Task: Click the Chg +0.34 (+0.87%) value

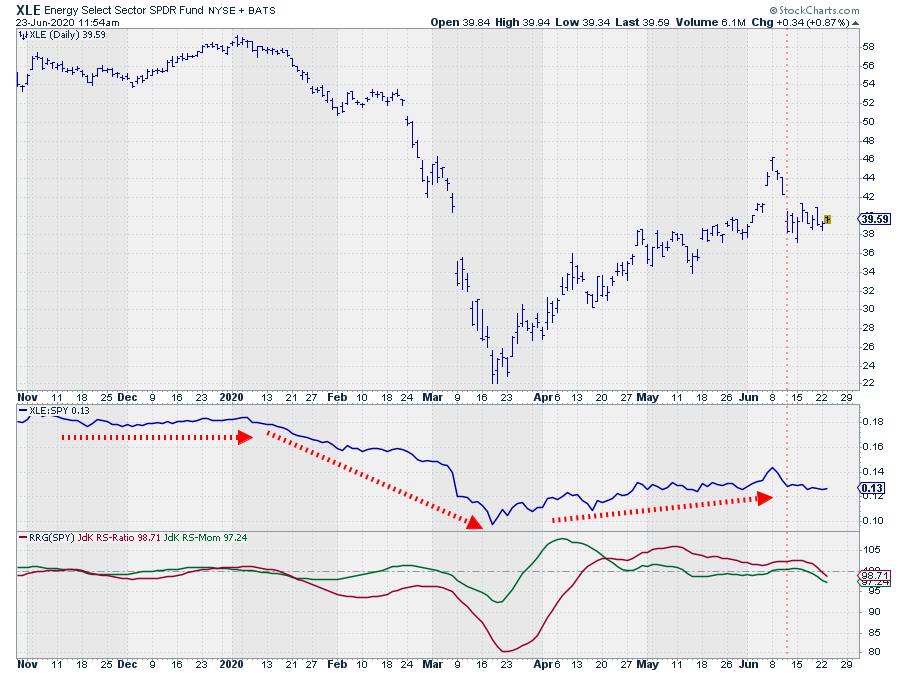Action: pos(800,22)
